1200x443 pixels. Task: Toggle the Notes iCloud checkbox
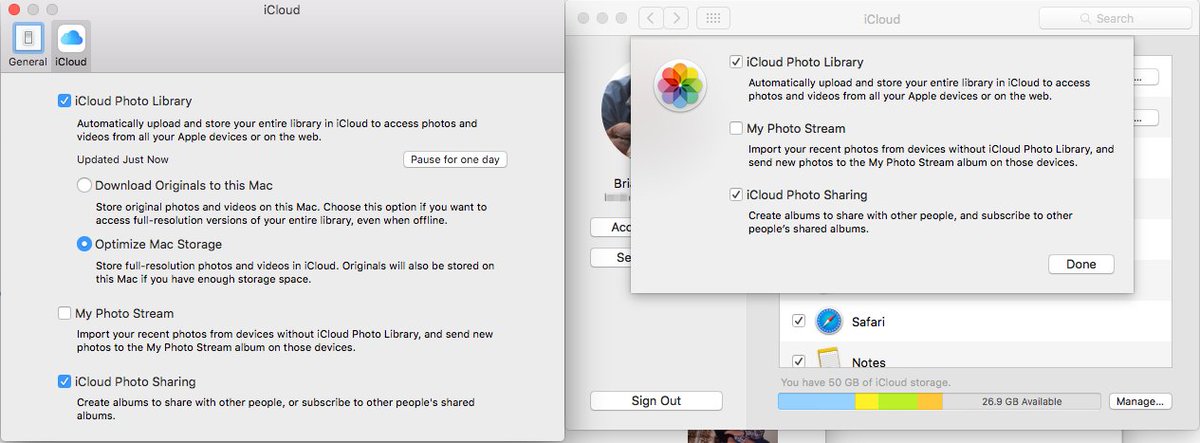point(798,361)
